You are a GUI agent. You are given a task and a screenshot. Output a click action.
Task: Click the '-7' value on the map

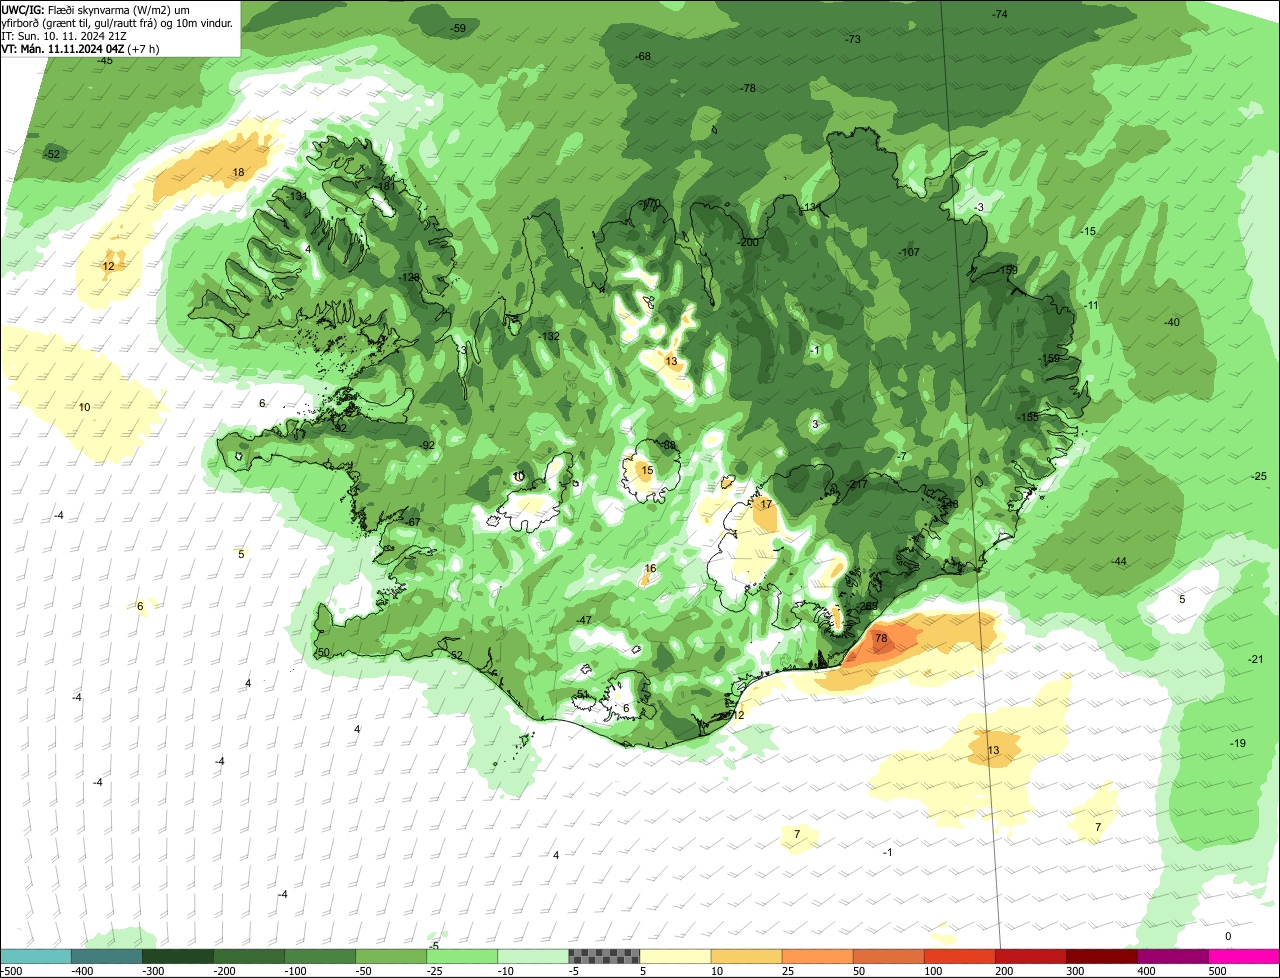tap(900, 457)
